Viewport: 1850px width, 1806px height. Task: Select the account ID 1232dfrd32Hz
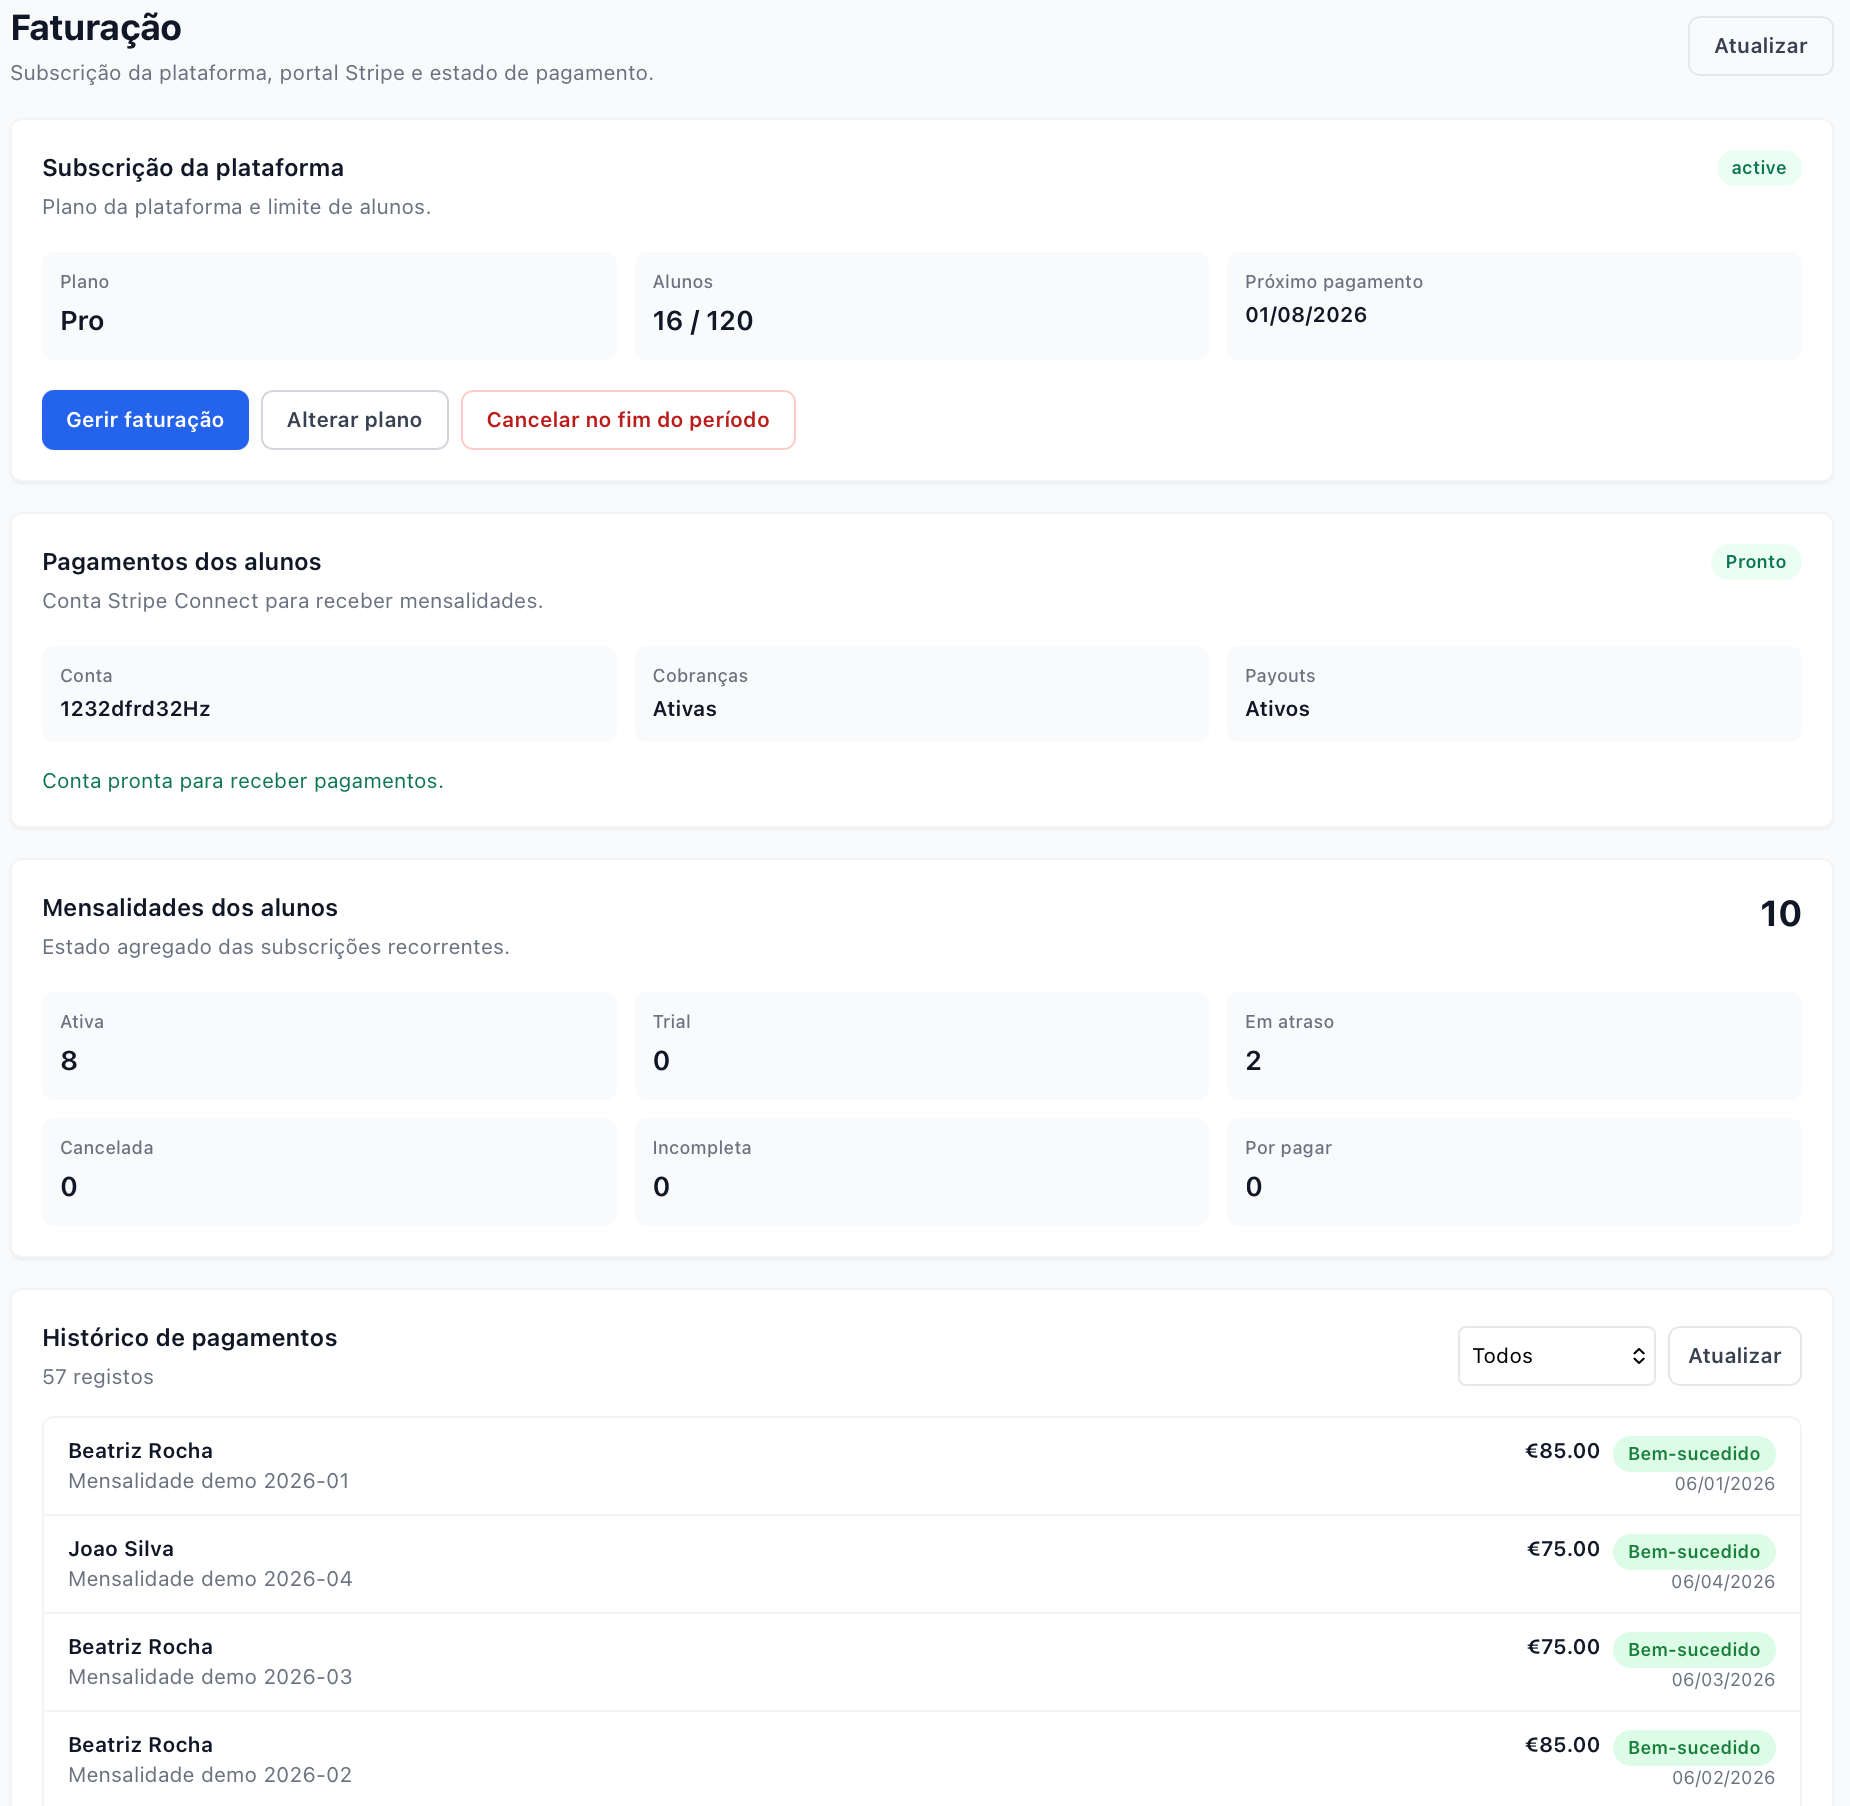(135, 709)
